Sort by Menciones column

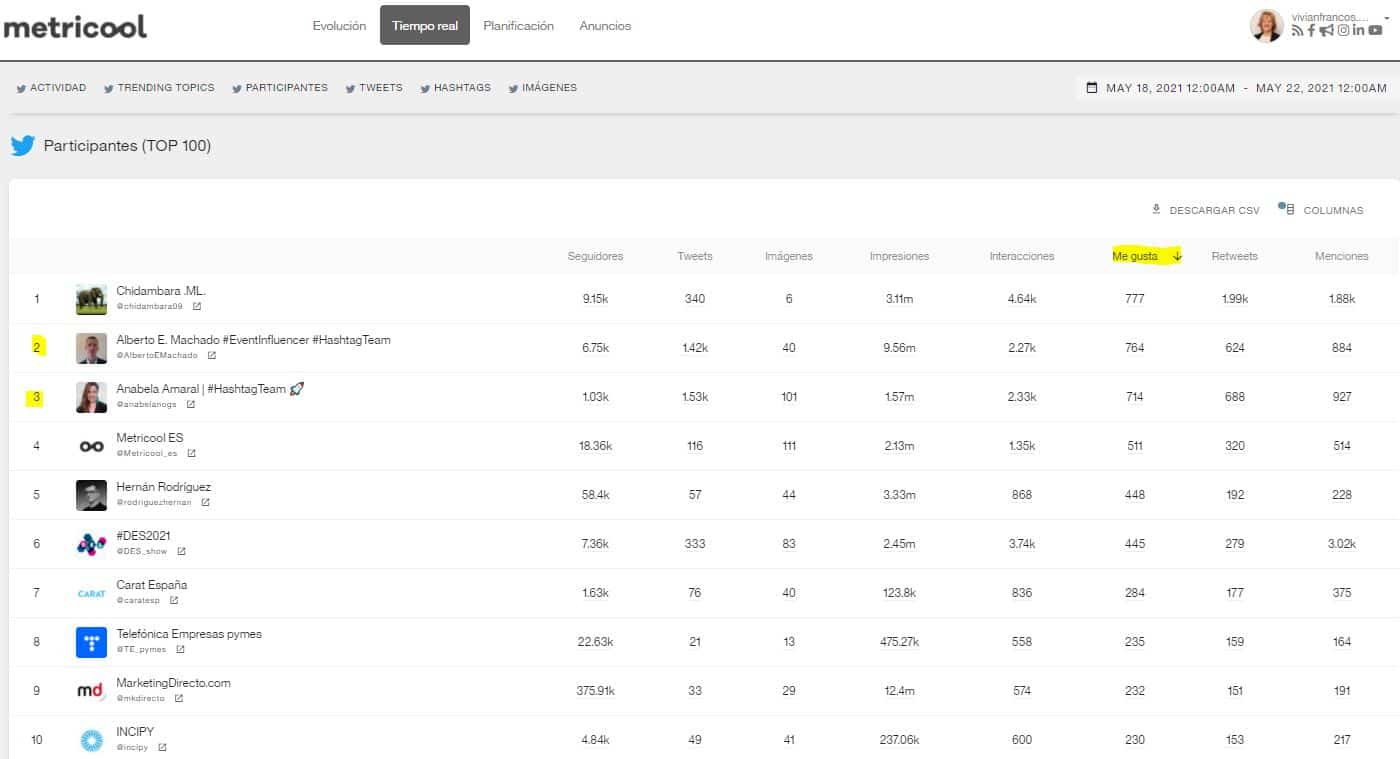pyautogui.click(x=1342, y=256)
